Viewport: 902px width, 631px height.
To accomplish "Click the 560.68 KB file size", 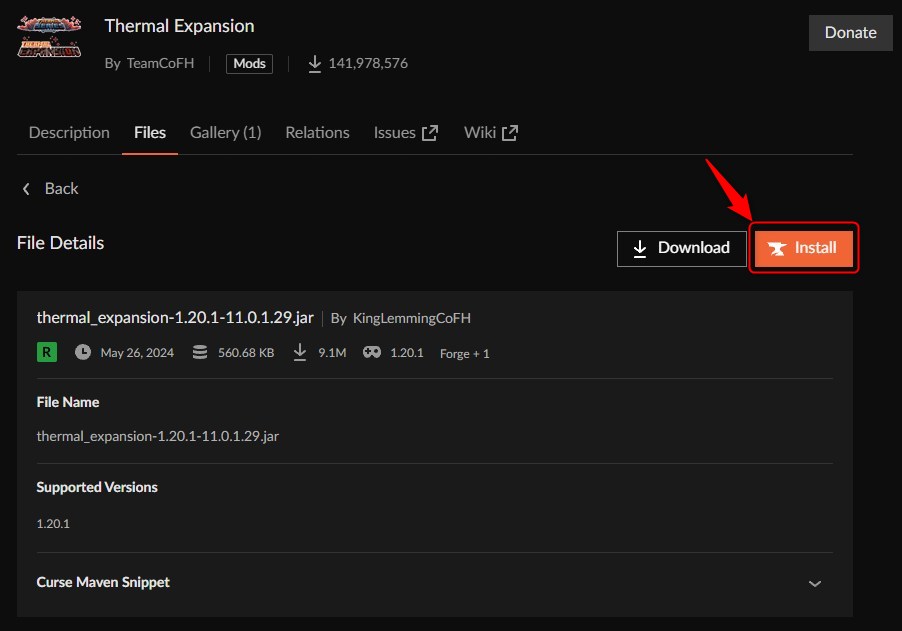I will point(246,353).
